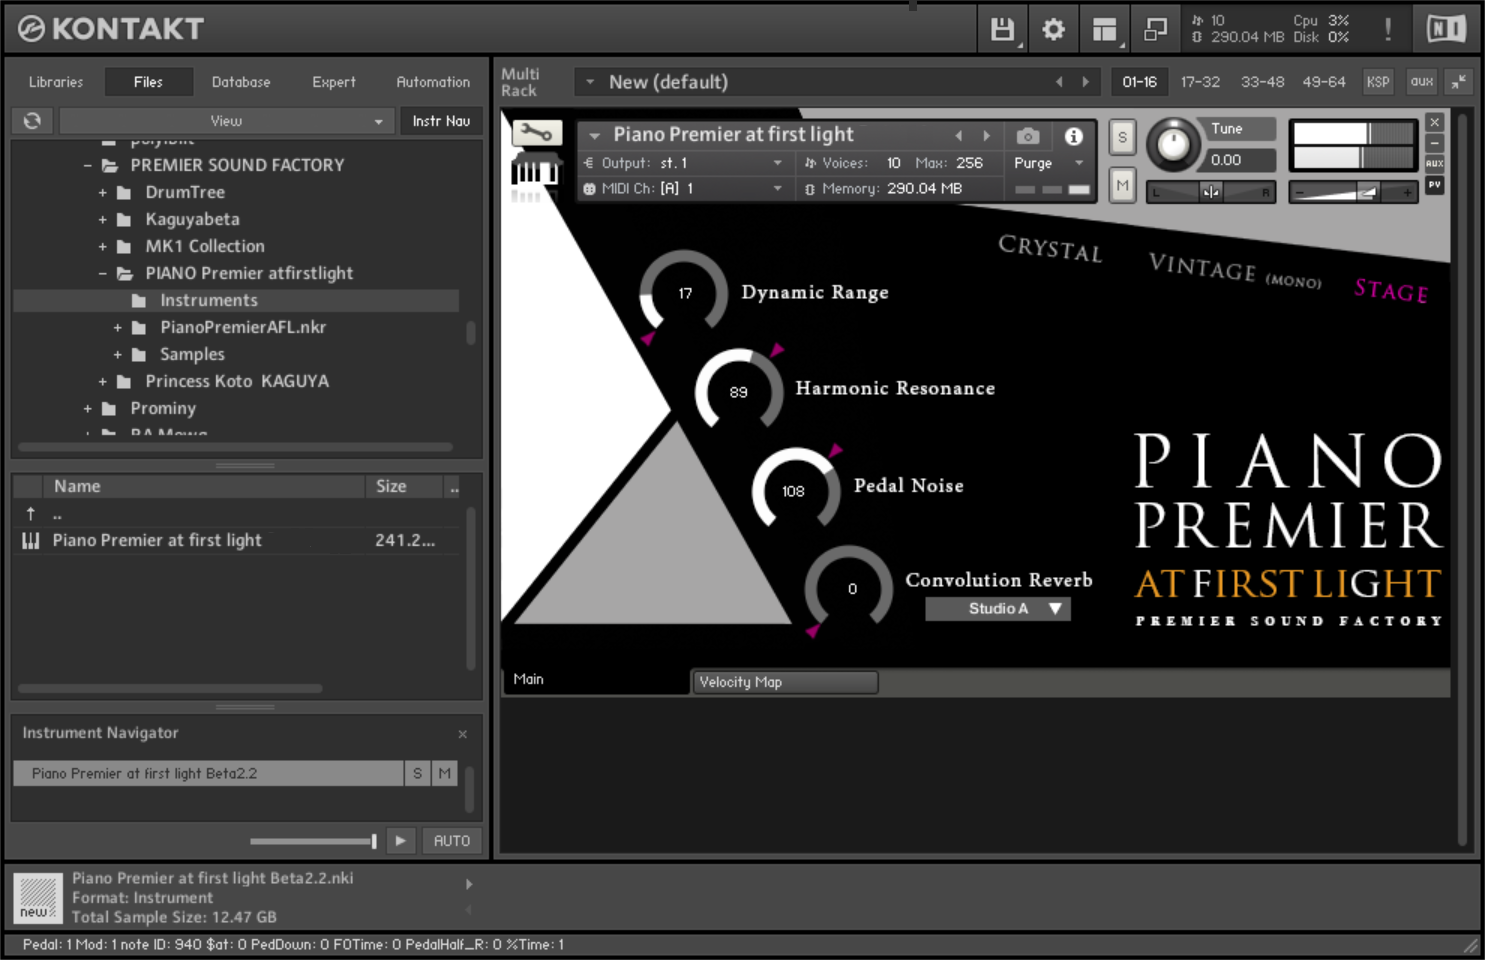Screen dimensions: 1485x960
Task: Toggle PV button on instrument header
Action: (1435, 185)
